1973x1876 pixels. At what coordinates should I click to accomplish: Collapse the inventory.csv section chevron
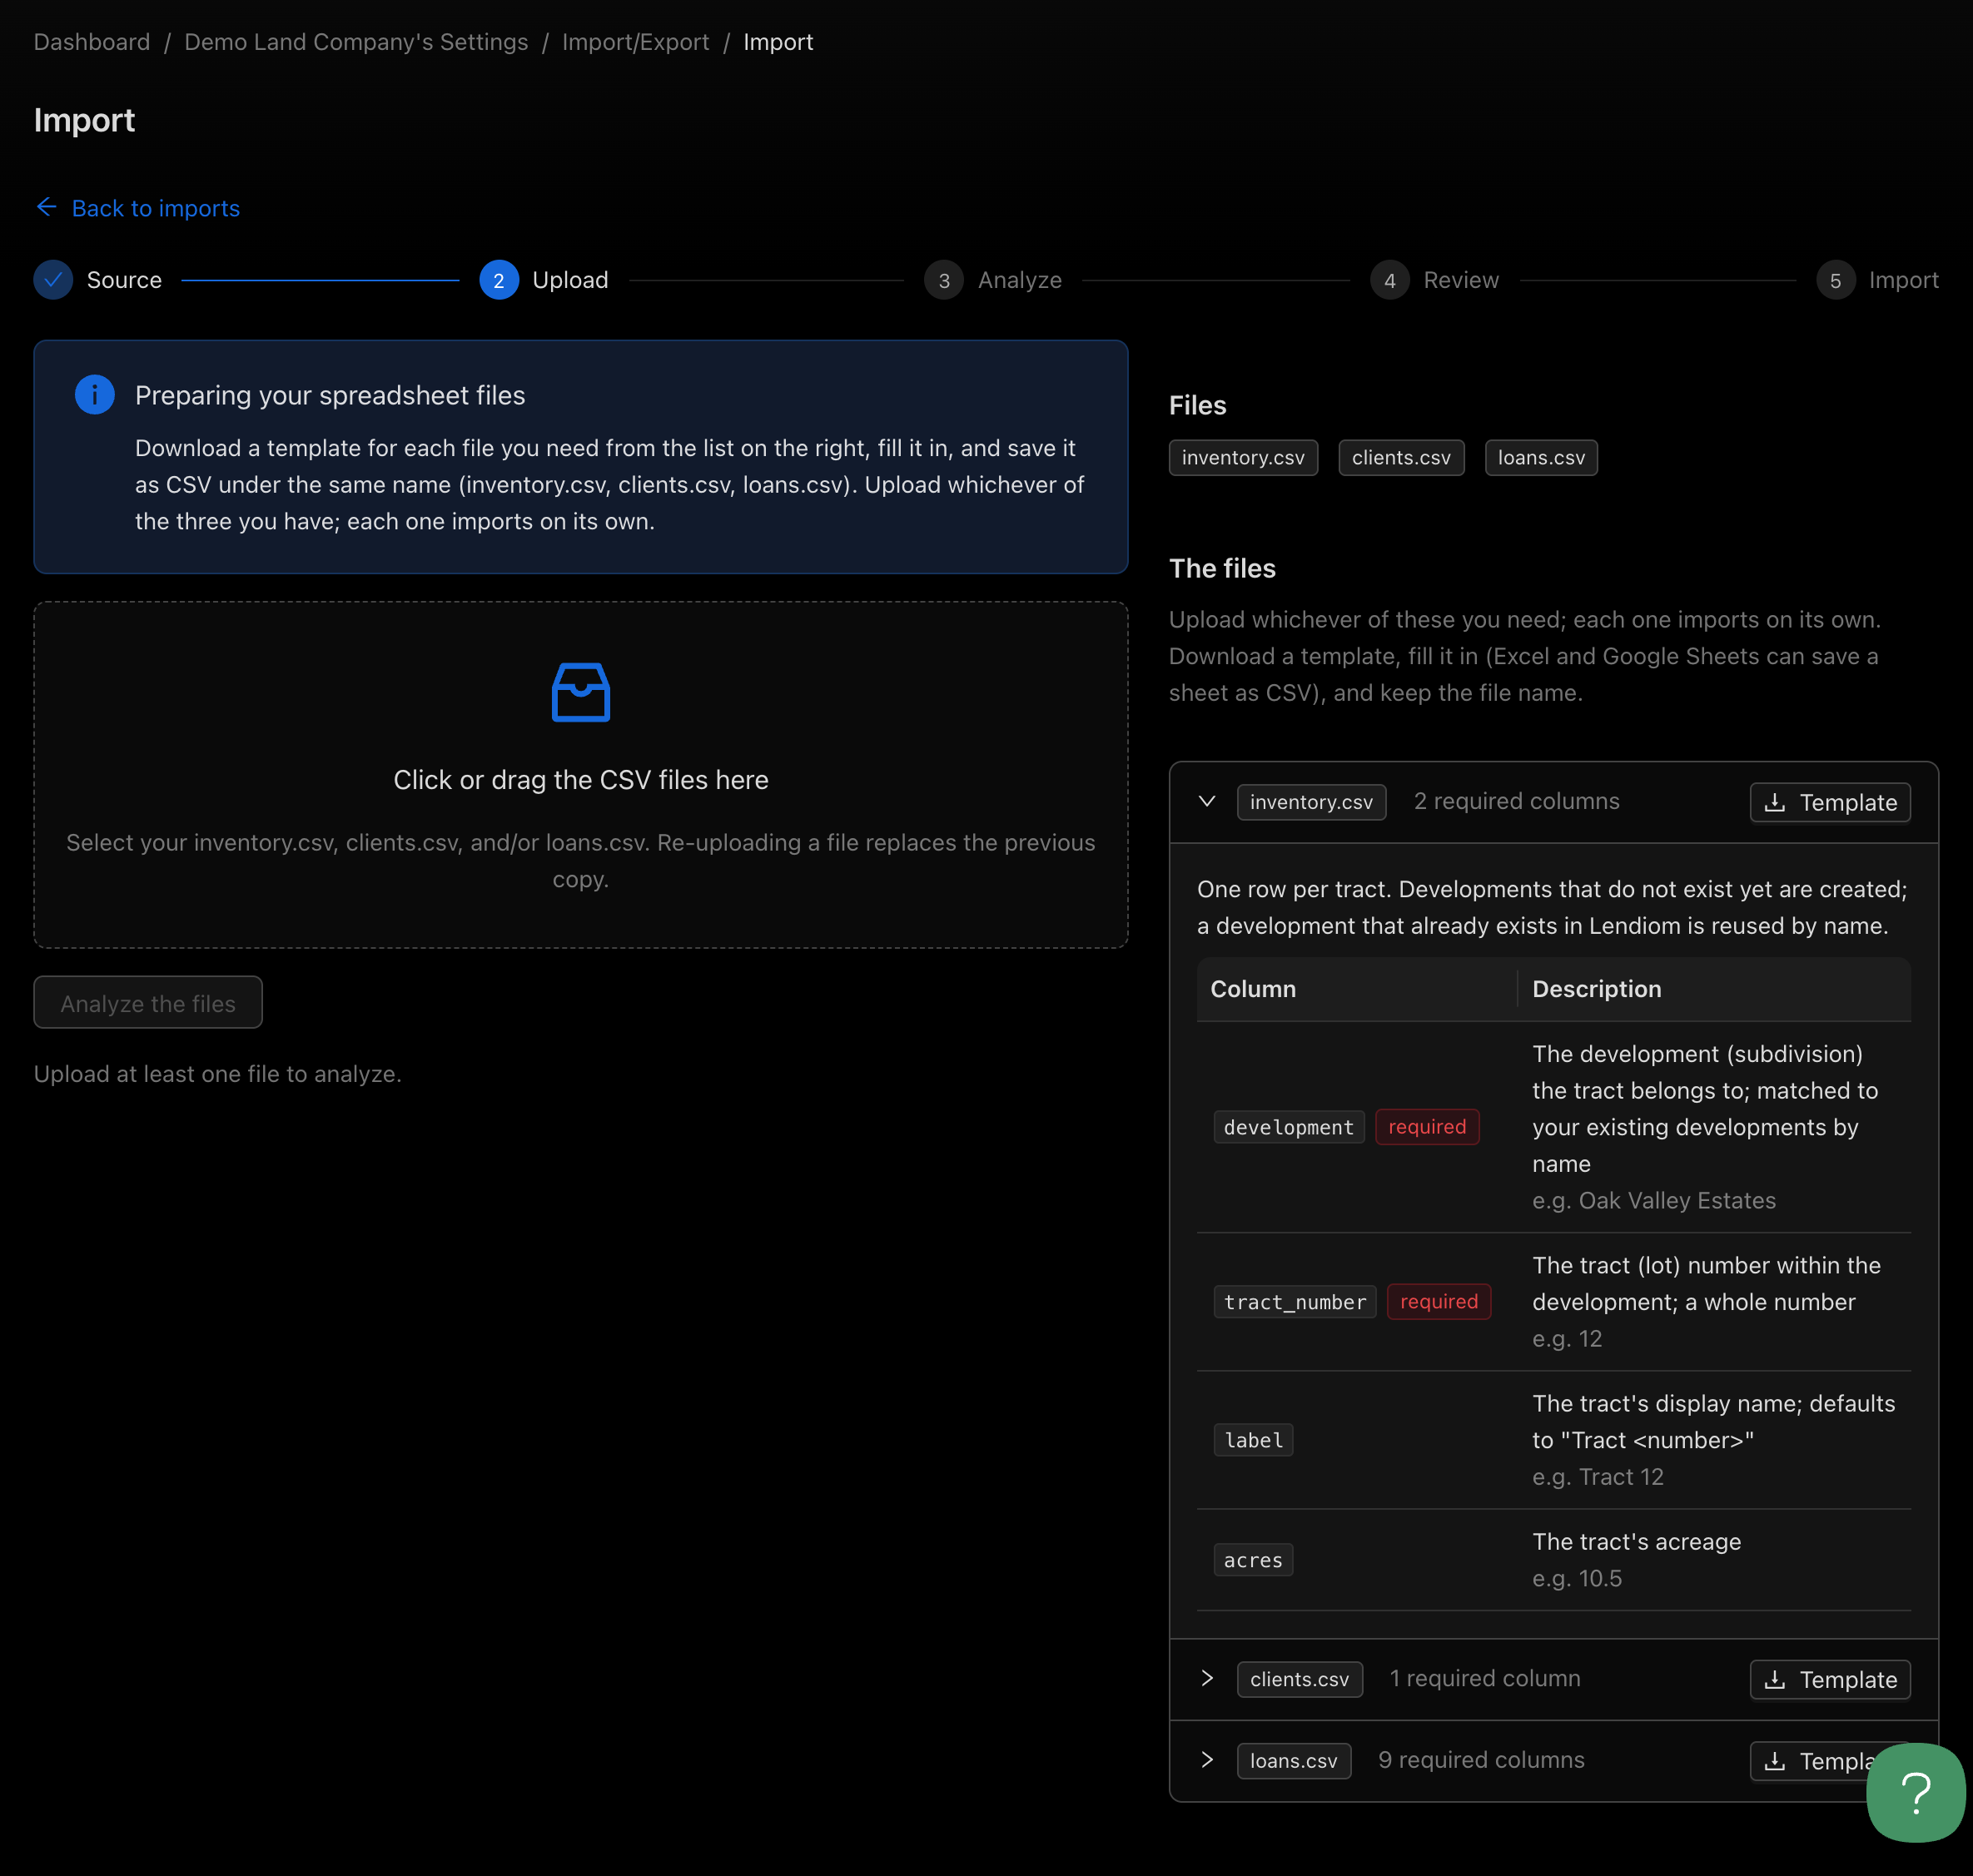(x=1207, y=802)
